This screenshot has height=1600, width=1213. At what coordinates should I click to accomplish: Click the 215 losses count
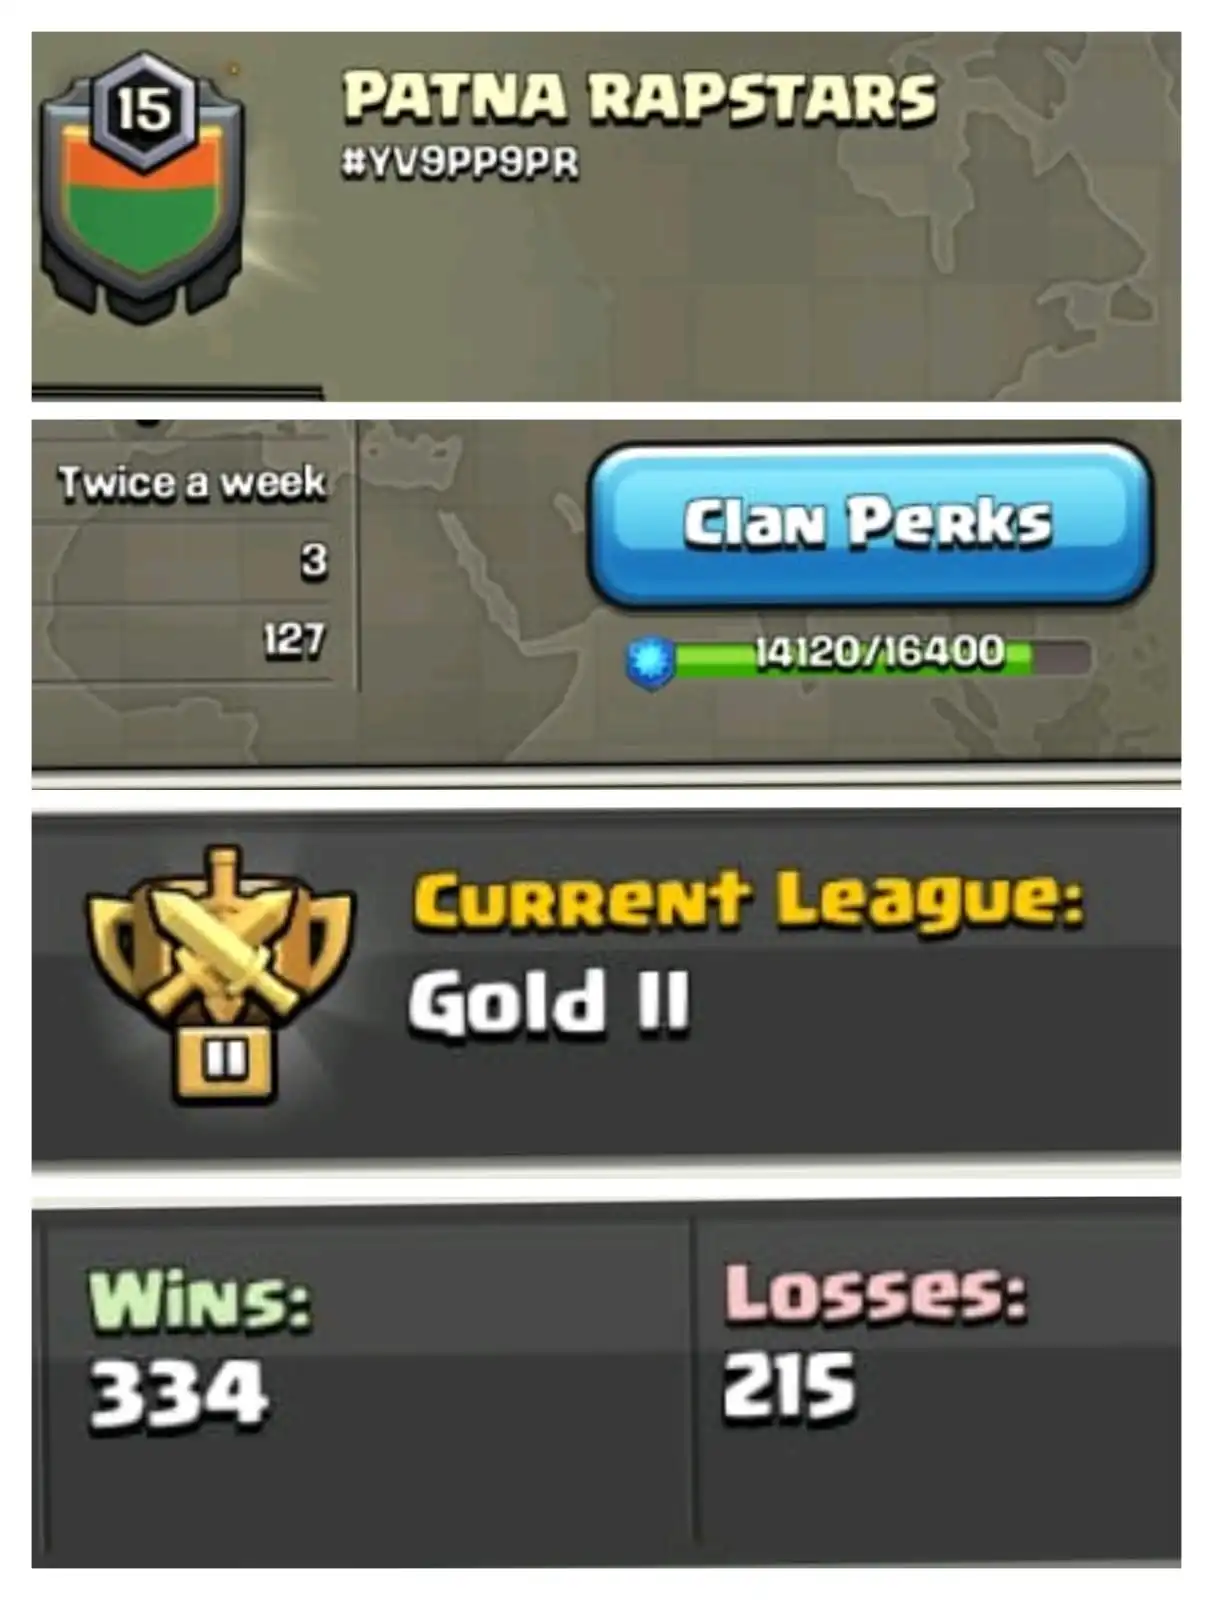click(790, 1387)
